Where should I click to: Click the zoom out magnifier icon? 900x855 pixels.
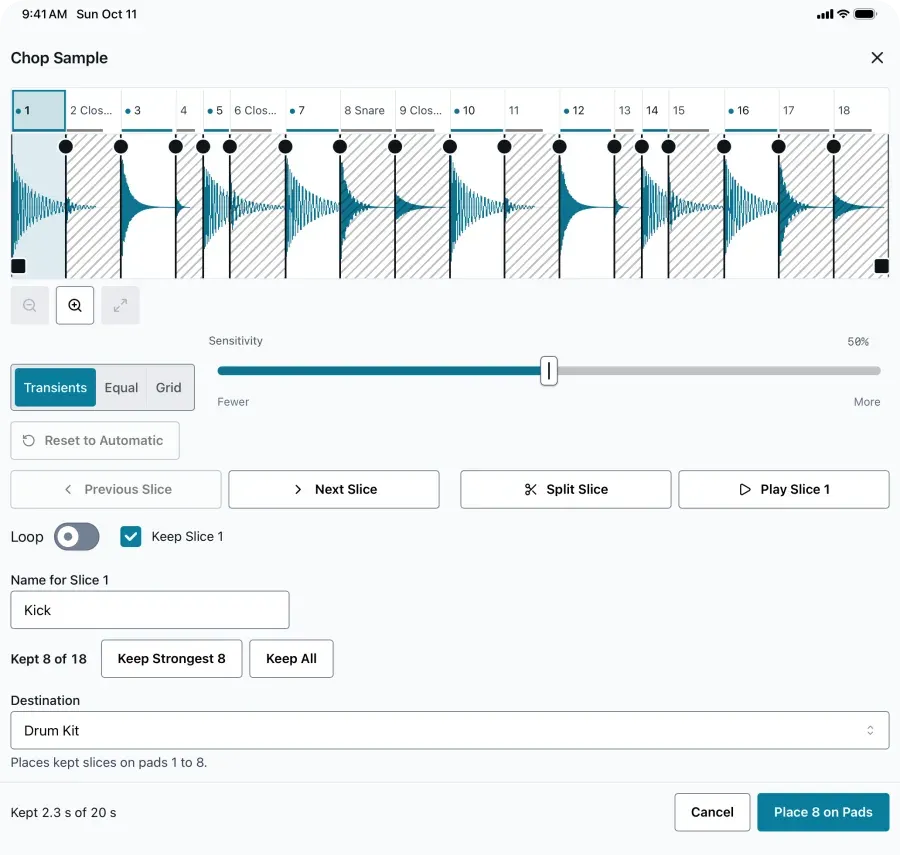click(x=30, y=305)
